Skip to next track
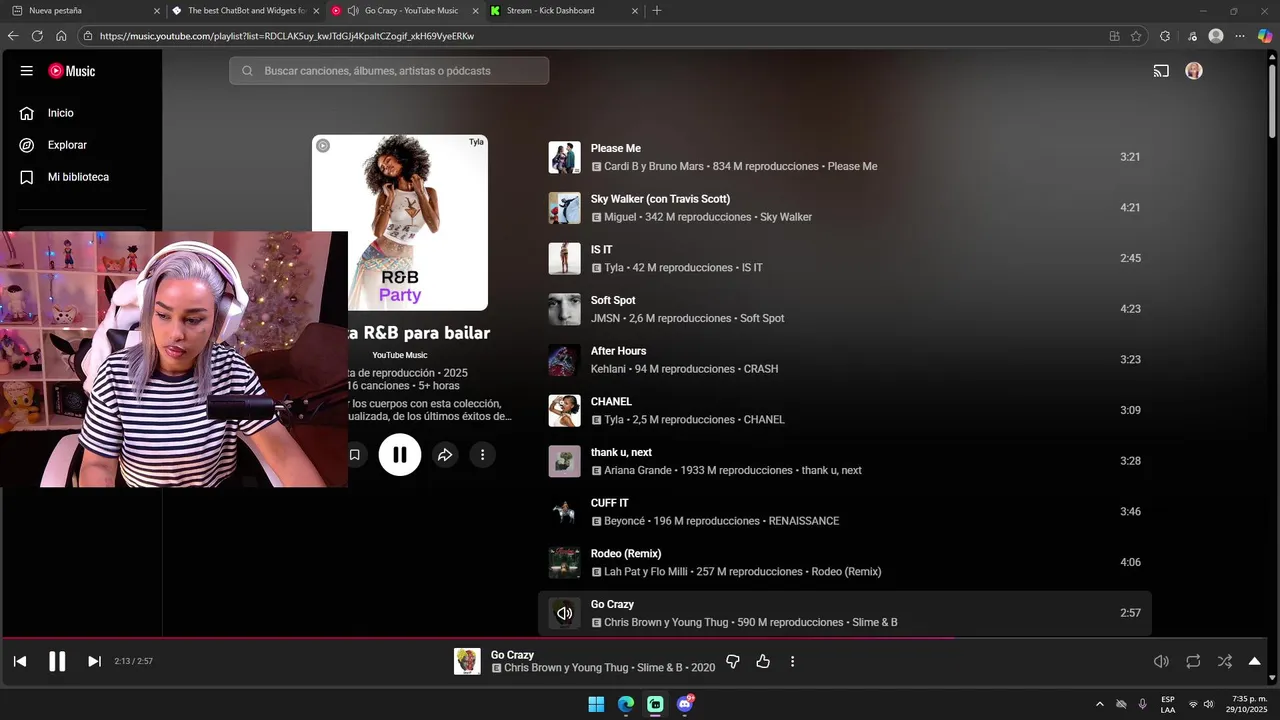 pyautogui.click(x=94, y=661)
